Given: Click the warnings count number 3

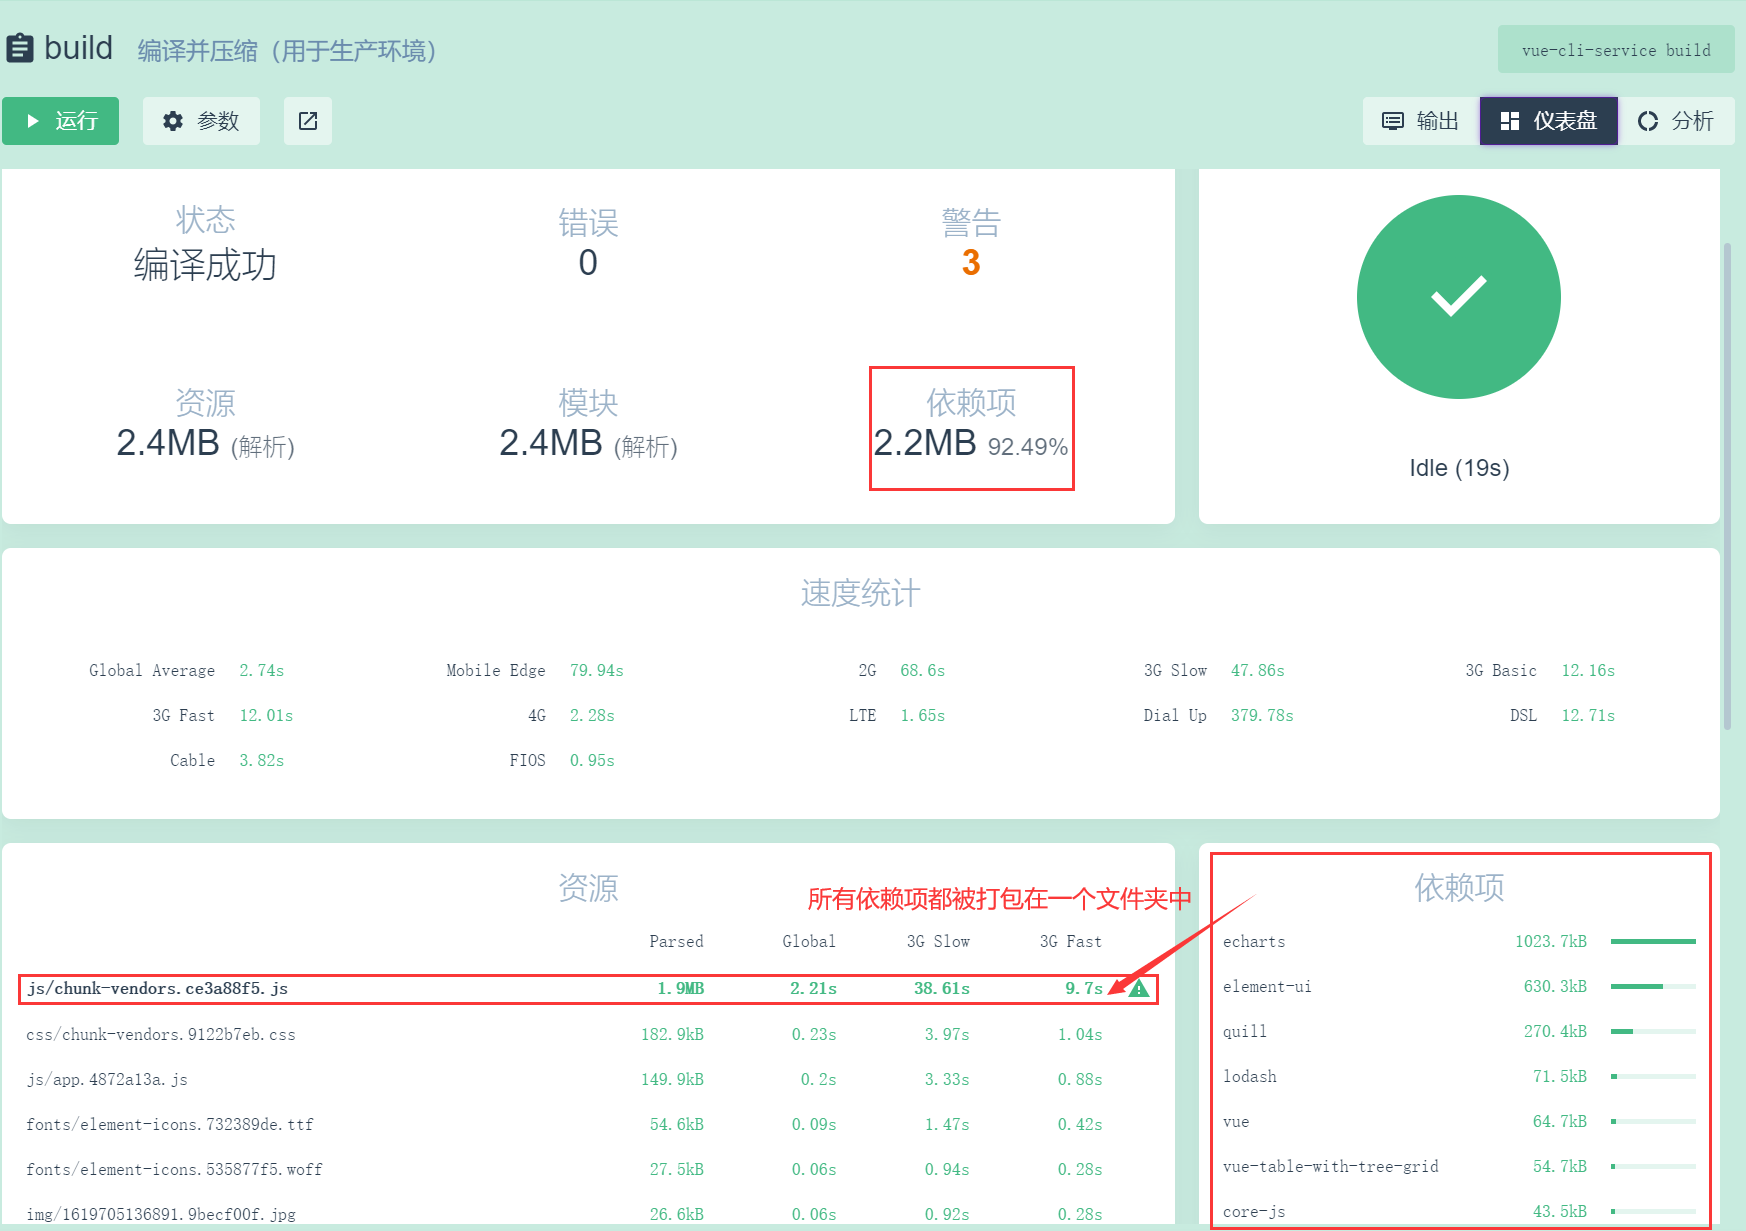Looking at the screenshot, I should coord(970,263).
